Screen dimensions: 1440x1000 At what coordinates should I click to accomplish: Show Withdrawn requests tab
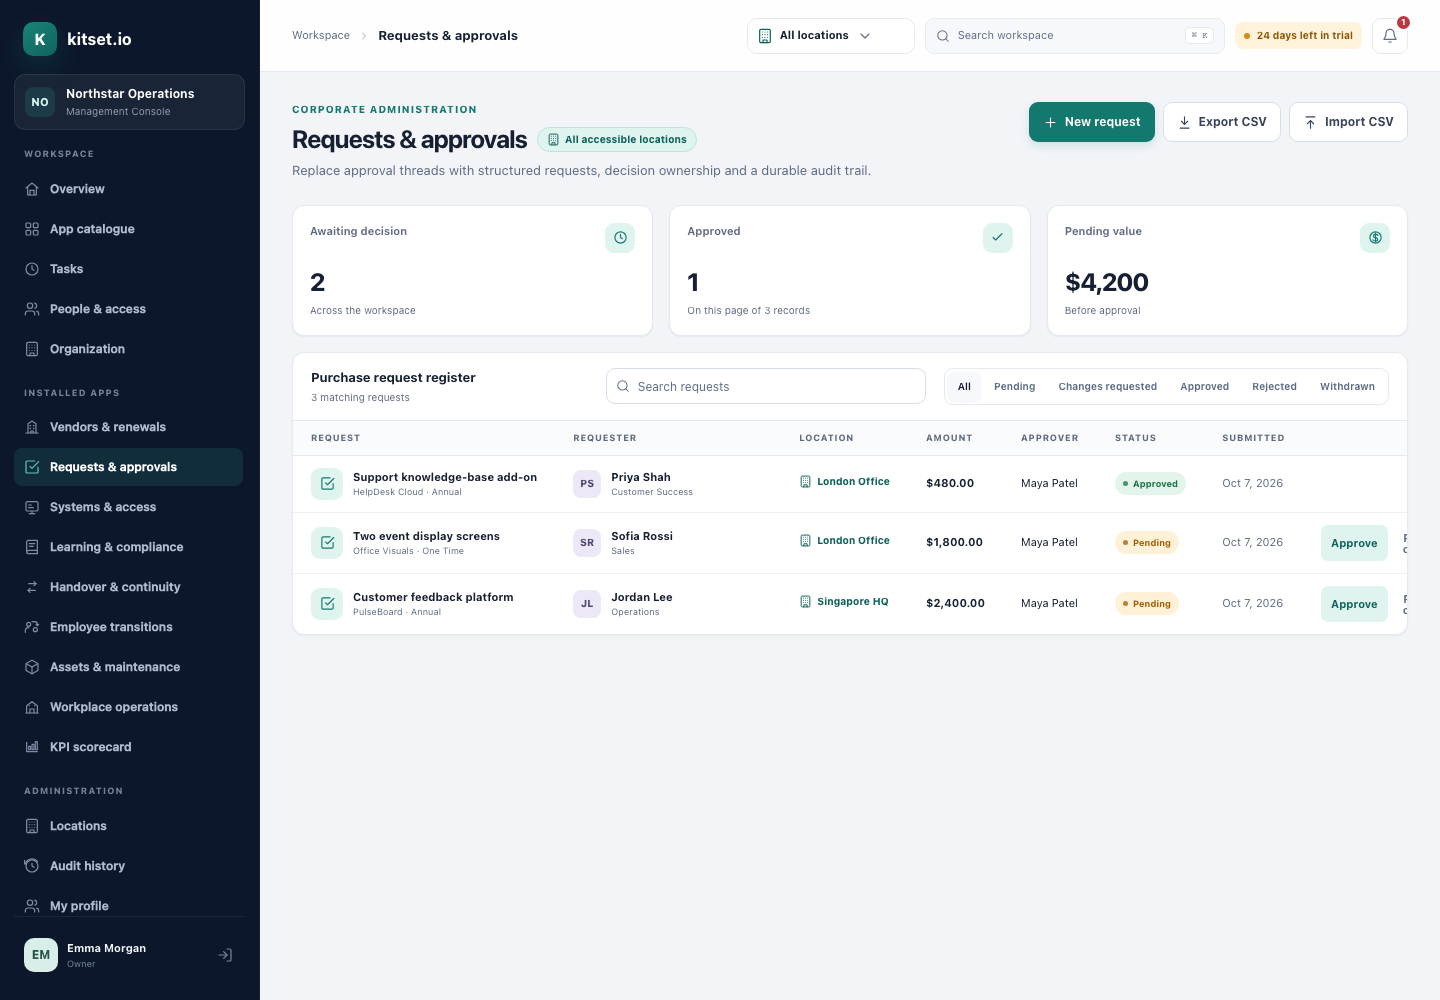(x=1347, y=387)
